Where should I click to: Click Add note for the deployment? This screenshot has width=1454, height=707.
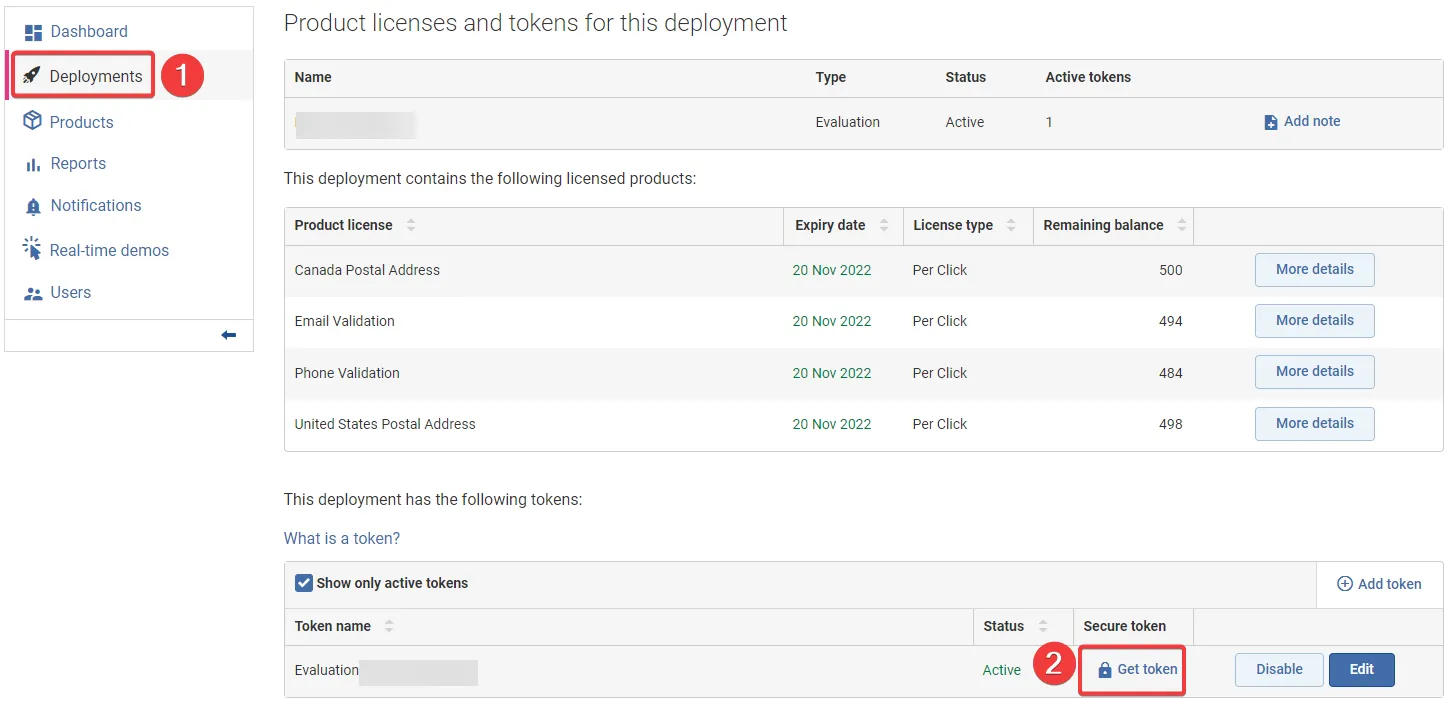pyautogui.click(x=1302, y=121)
